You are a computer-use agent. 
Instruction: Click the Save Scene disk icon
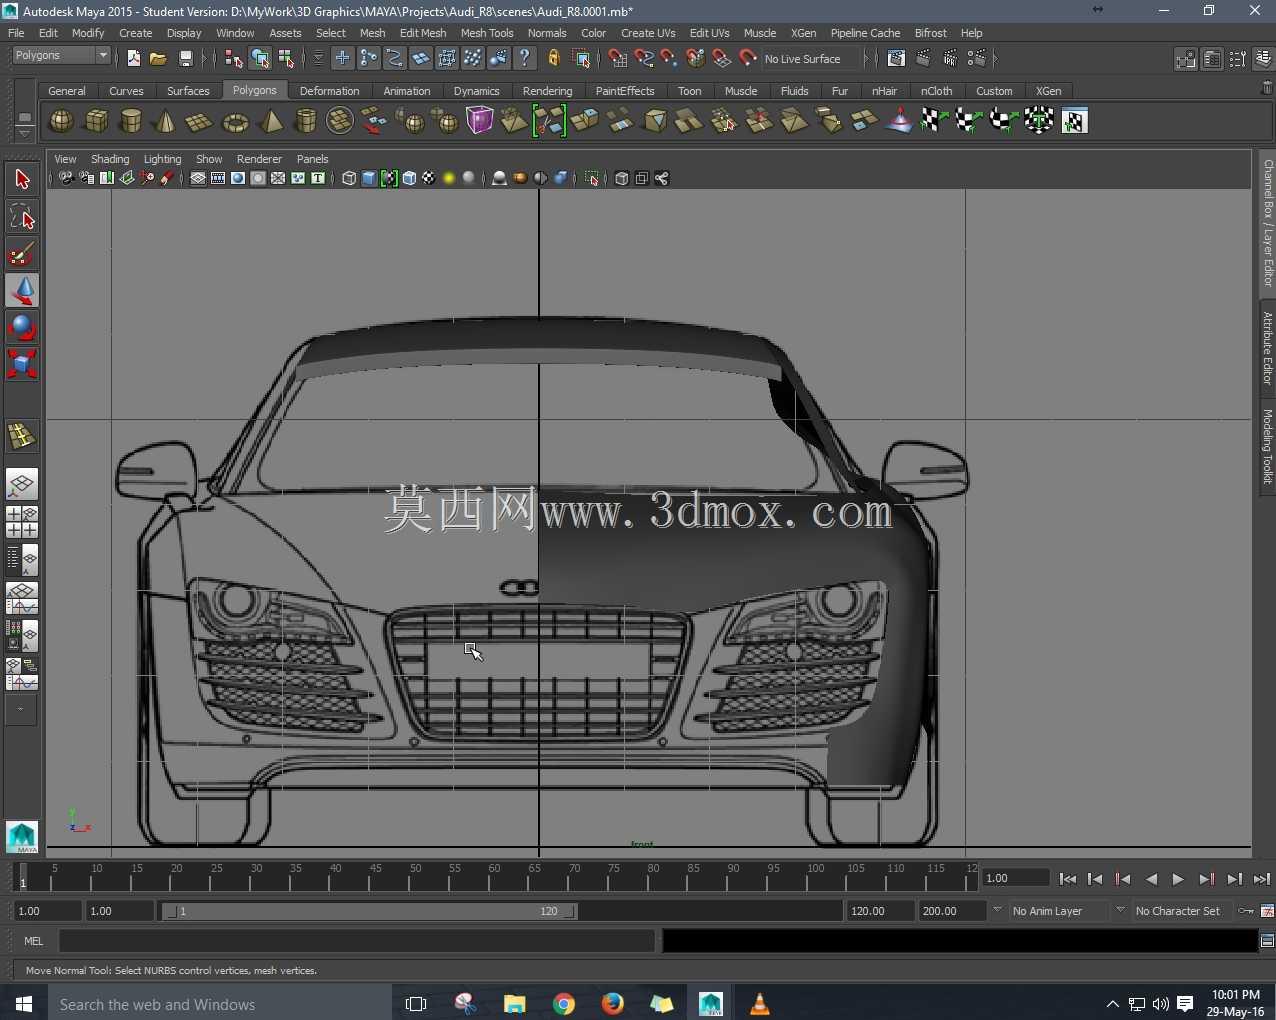point(185,59)
